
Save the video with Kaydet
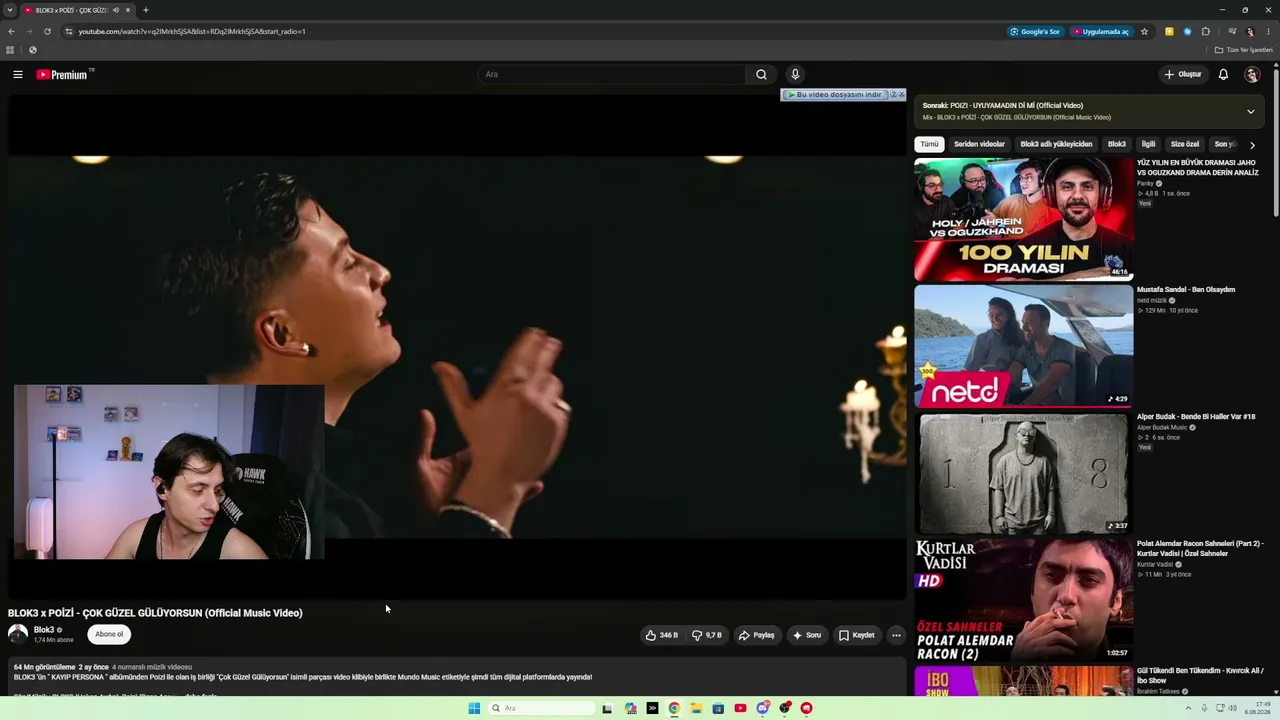(857, 635)
